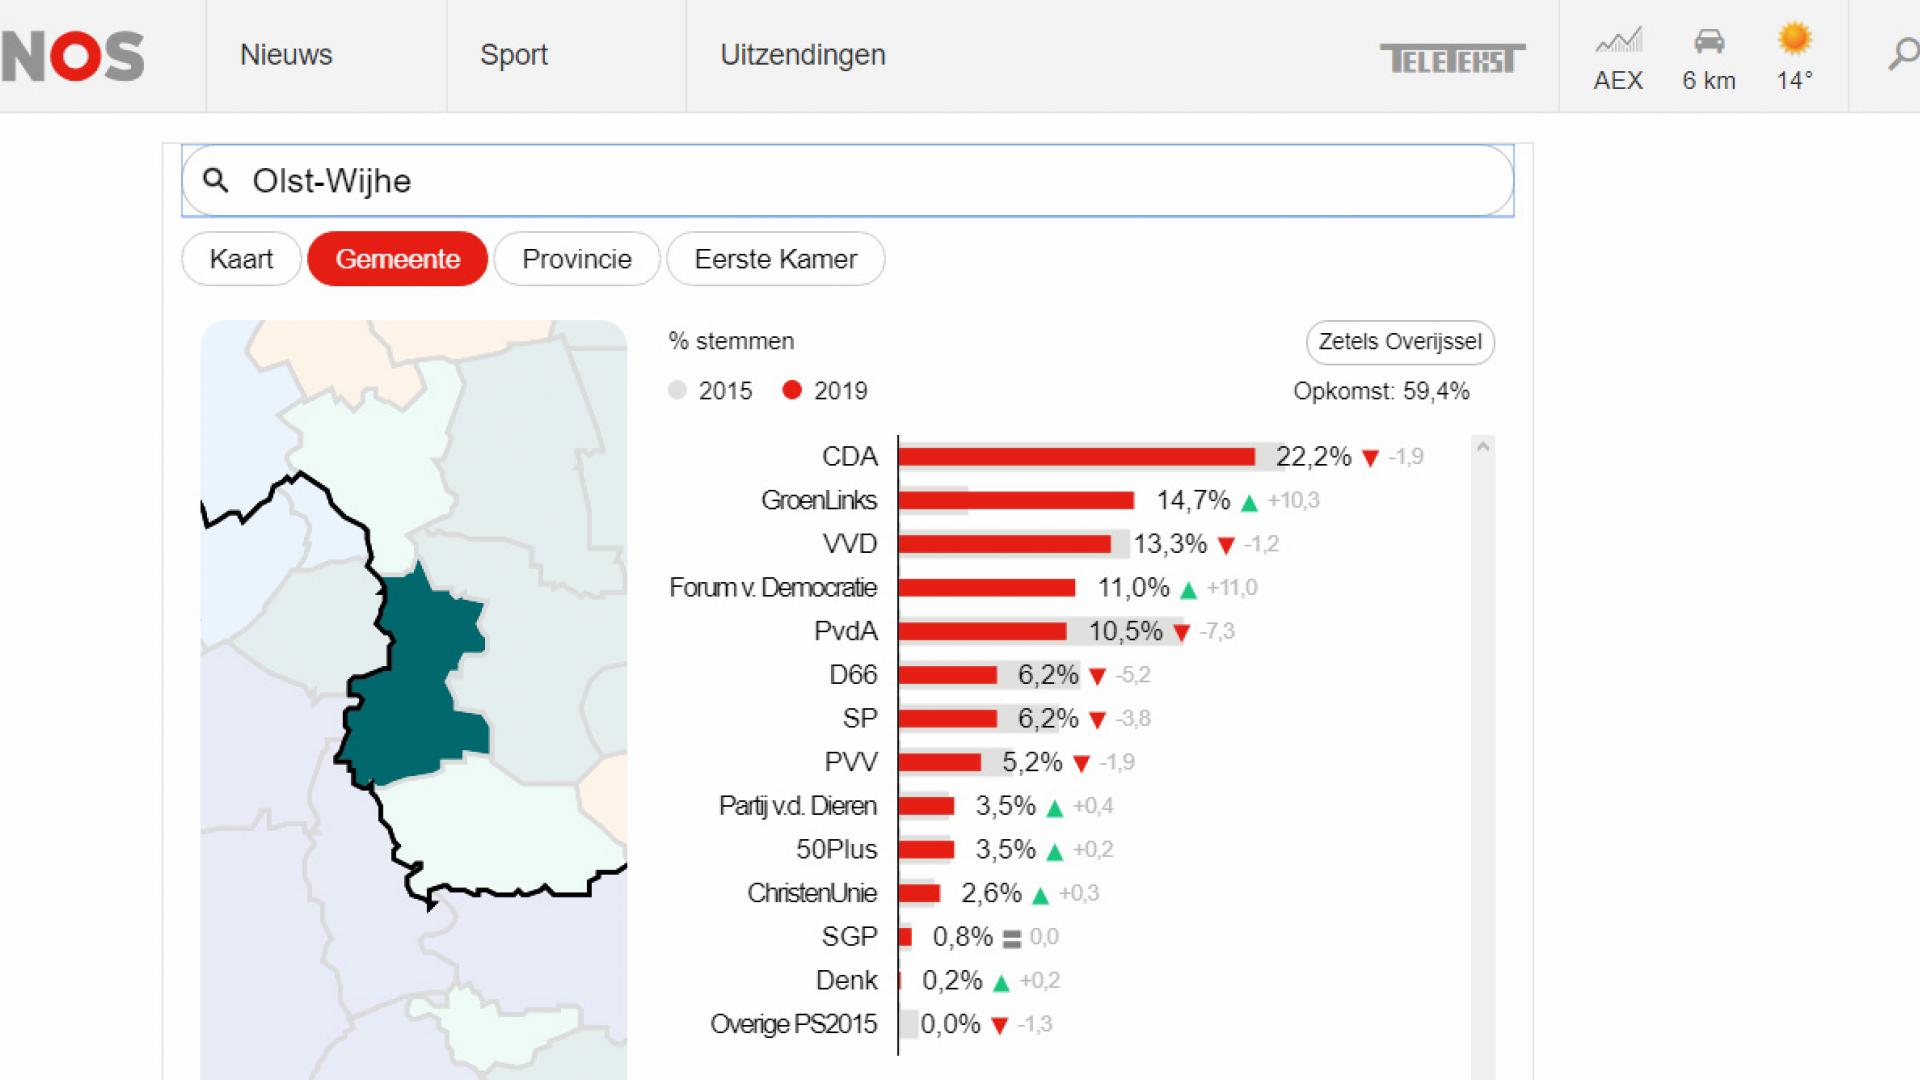Viewport: 1920px width, 1080px height.
Task: Open the Nieuws menu
Action: point(286,55)
